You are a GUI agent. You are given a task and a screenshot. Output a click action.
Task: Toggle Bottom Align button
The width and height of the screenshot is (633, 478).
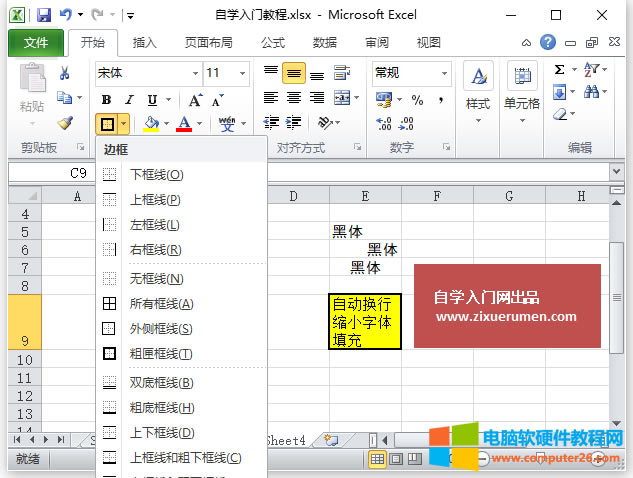coord(317,73)
